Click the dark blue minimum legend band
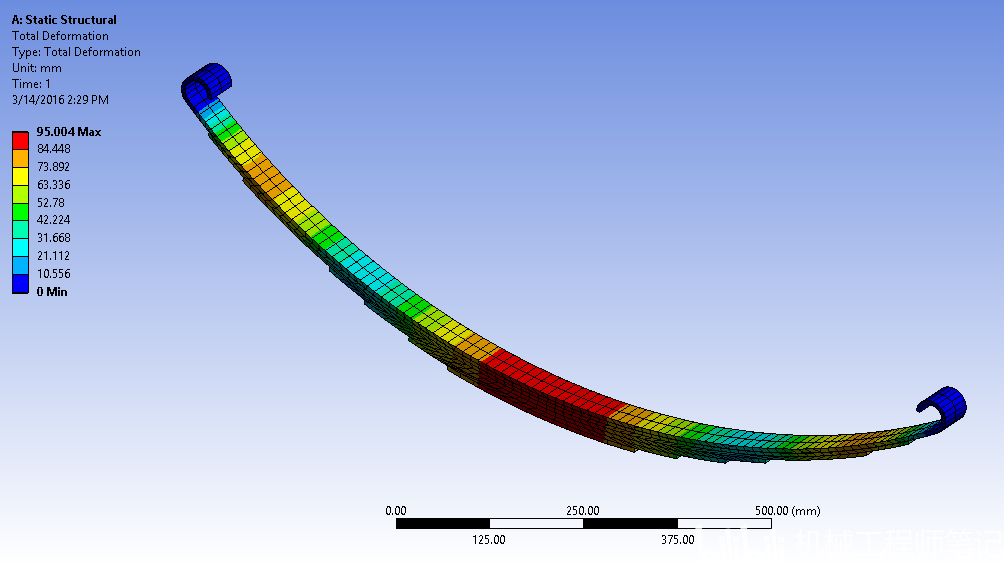The image size is (1004, 564). tap(20, 284)
